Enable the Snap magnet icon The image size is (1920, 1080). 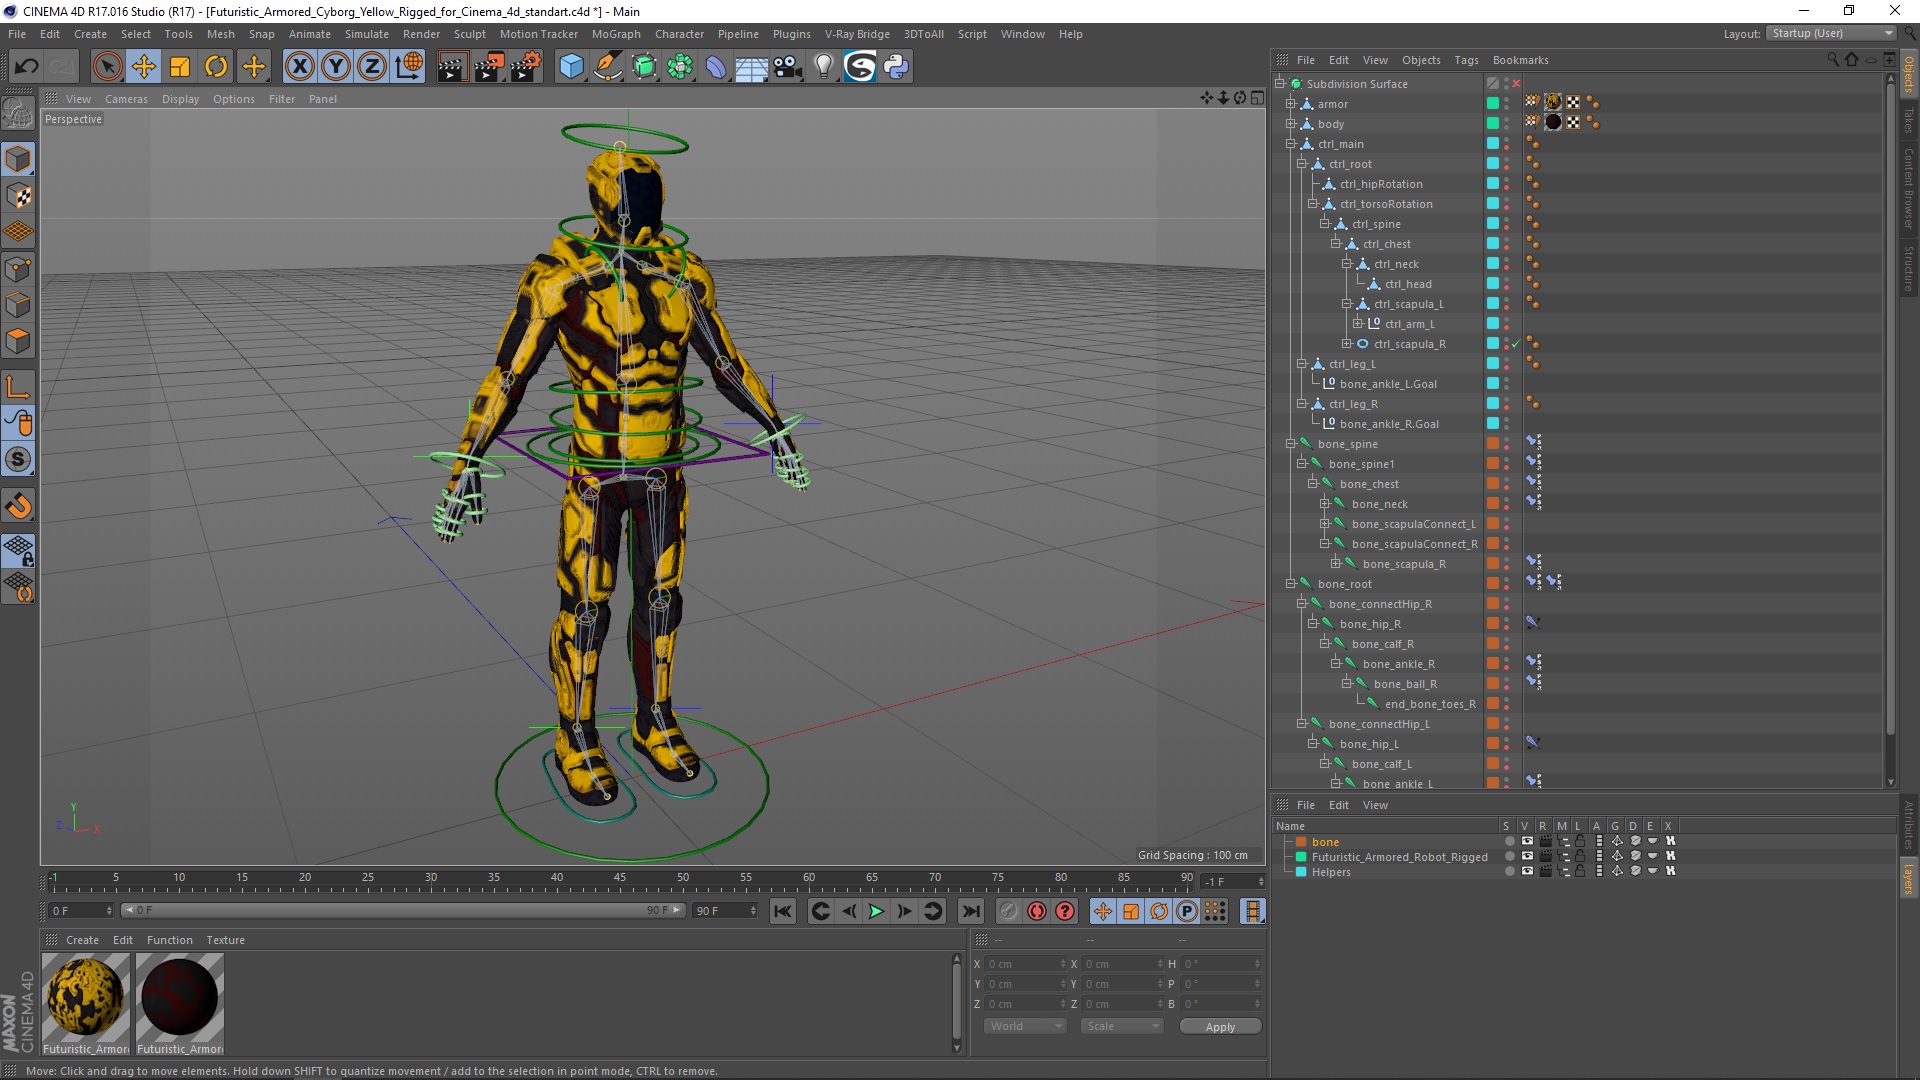click(x=18, y=506)
